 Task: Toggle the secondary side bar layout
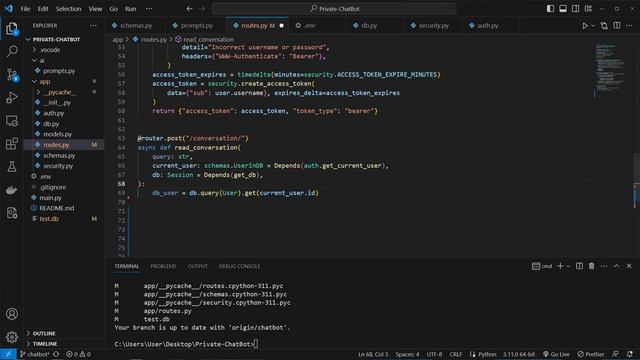576,9
